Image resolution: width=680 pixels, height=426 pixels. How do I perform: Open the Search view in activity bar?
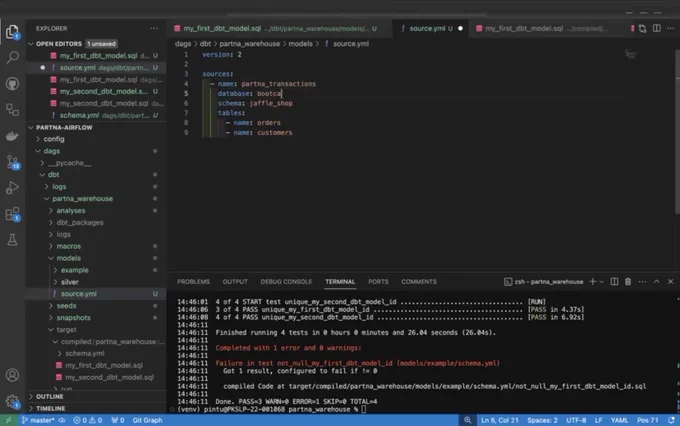coord(13,57)
